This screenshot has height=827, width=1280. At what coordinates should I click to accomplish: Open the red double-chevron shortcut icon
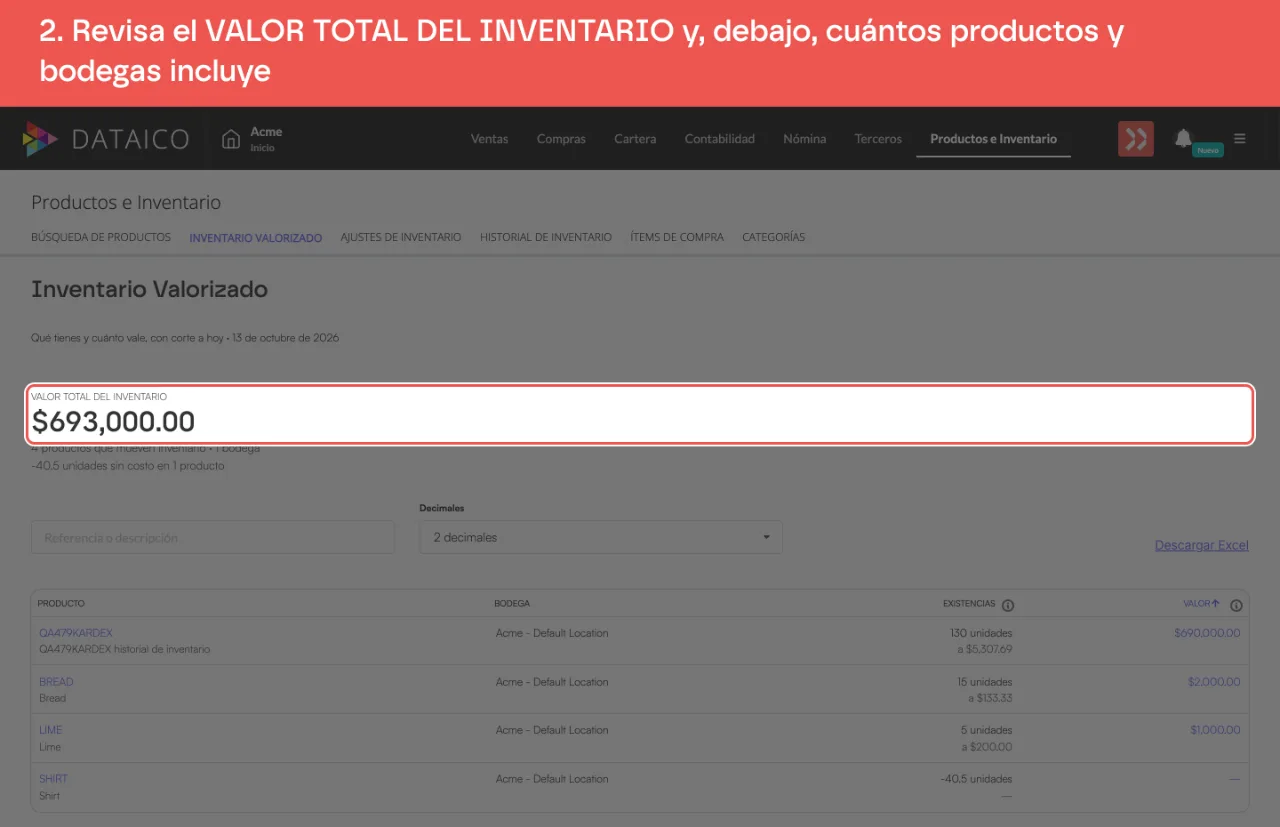click(1136, 139)
